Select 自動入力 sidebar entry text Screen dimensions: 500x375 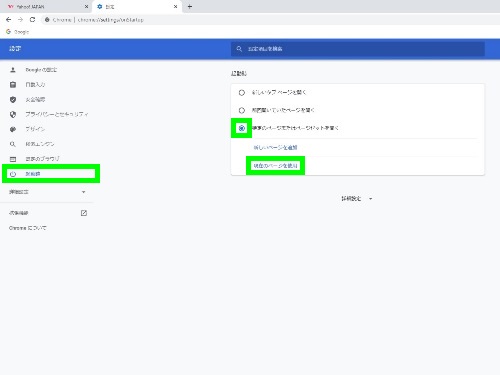coord(35,85)
